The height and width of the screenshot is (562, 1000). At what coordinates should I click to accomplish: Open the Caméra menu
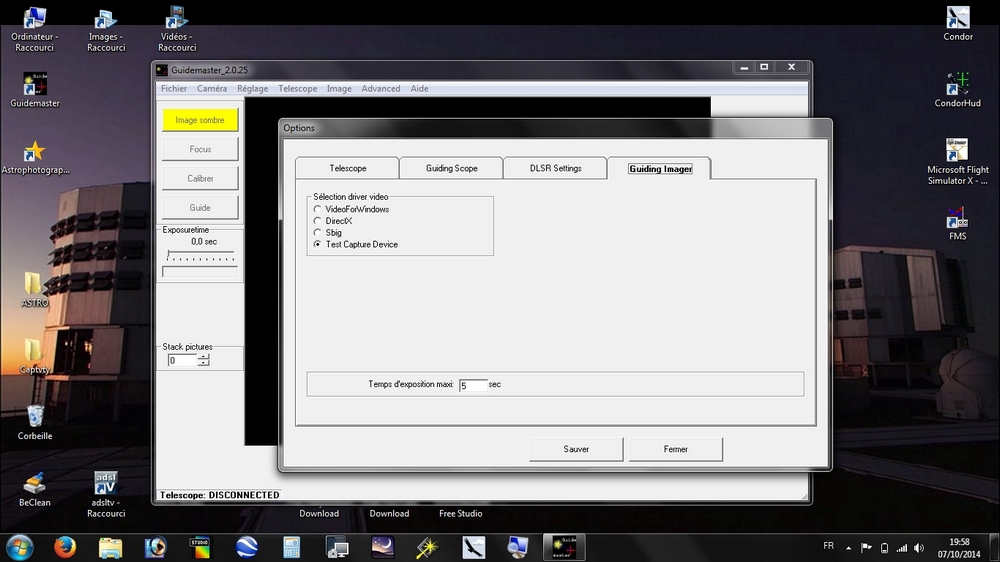(212, 89)
